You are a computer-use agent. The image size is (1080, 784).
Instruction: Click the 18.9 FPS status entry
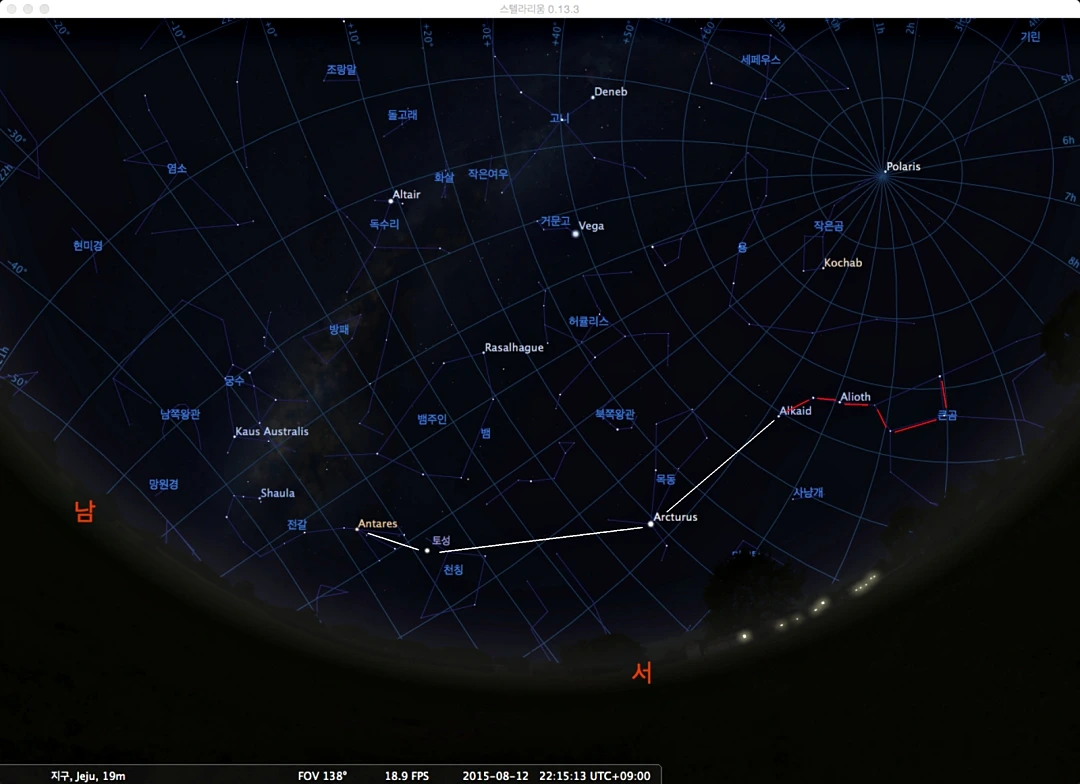pos(406,776)
